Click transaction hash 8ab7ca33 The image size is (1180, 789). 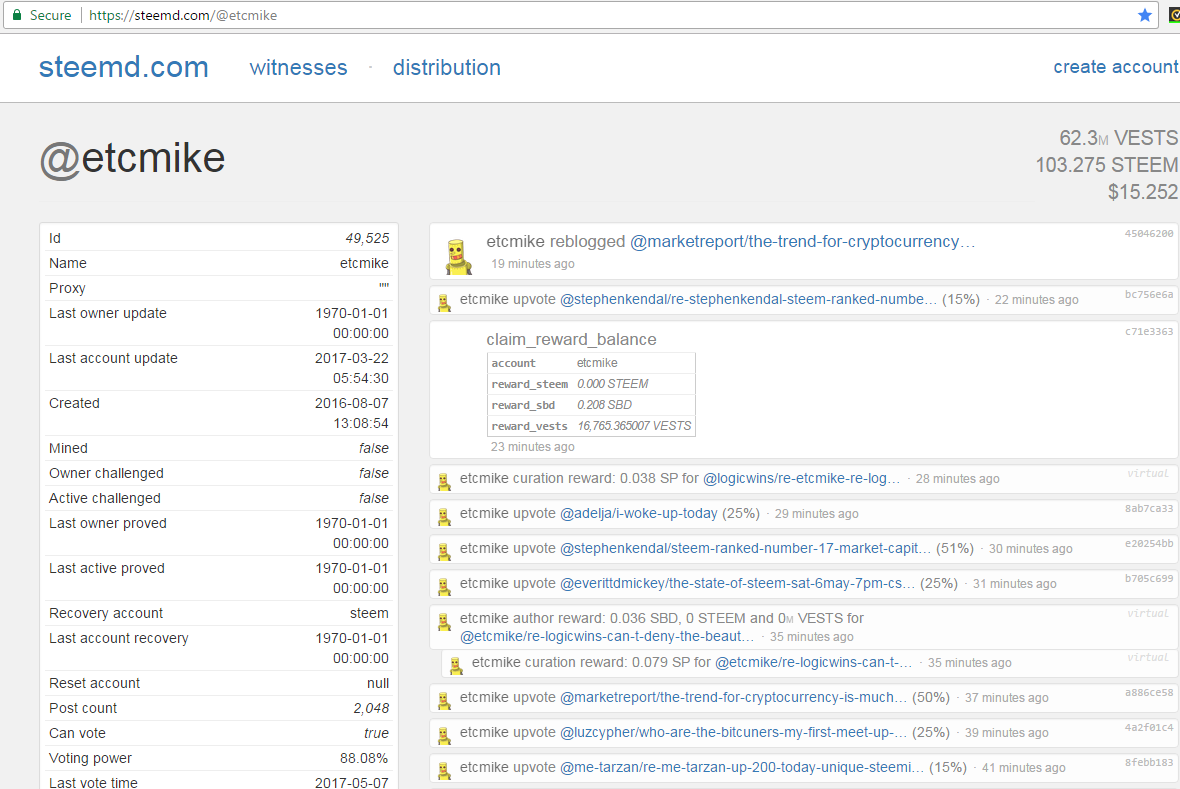[1148, 508]
